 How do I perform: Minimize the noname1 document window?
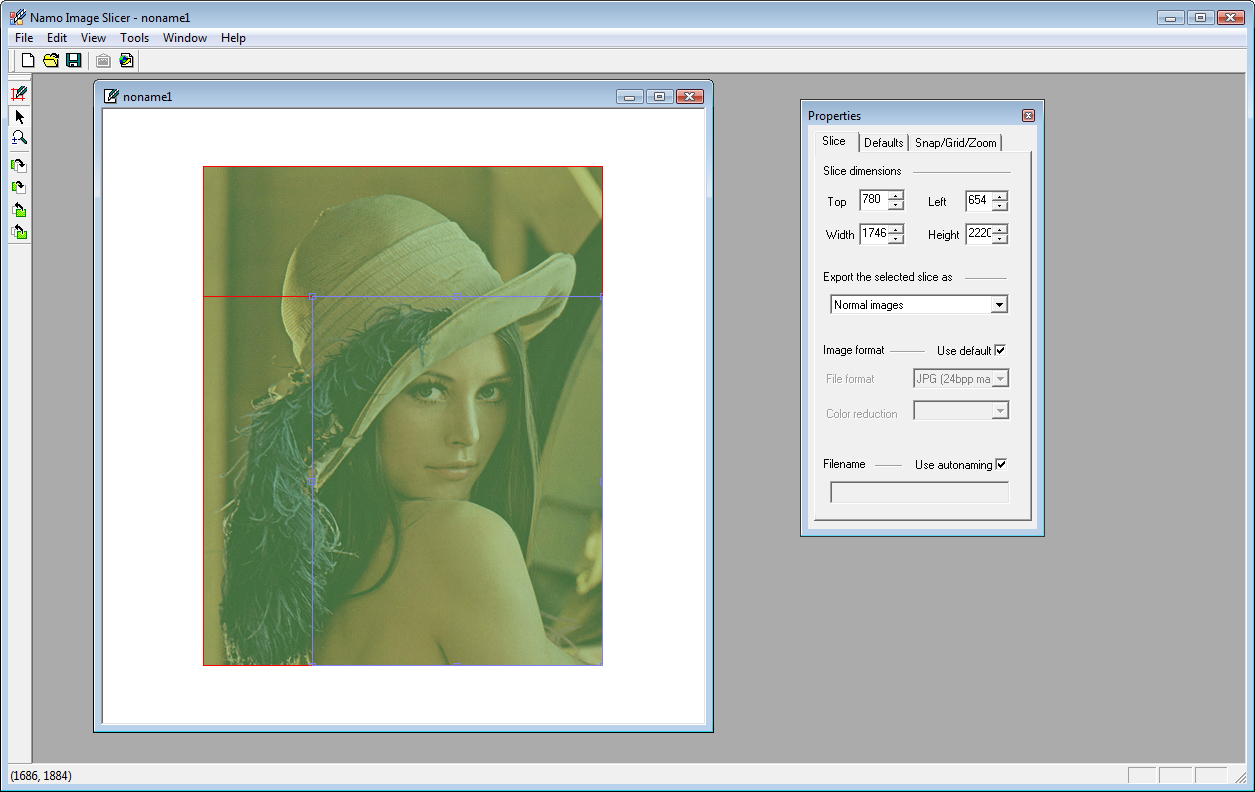[629, 96]
